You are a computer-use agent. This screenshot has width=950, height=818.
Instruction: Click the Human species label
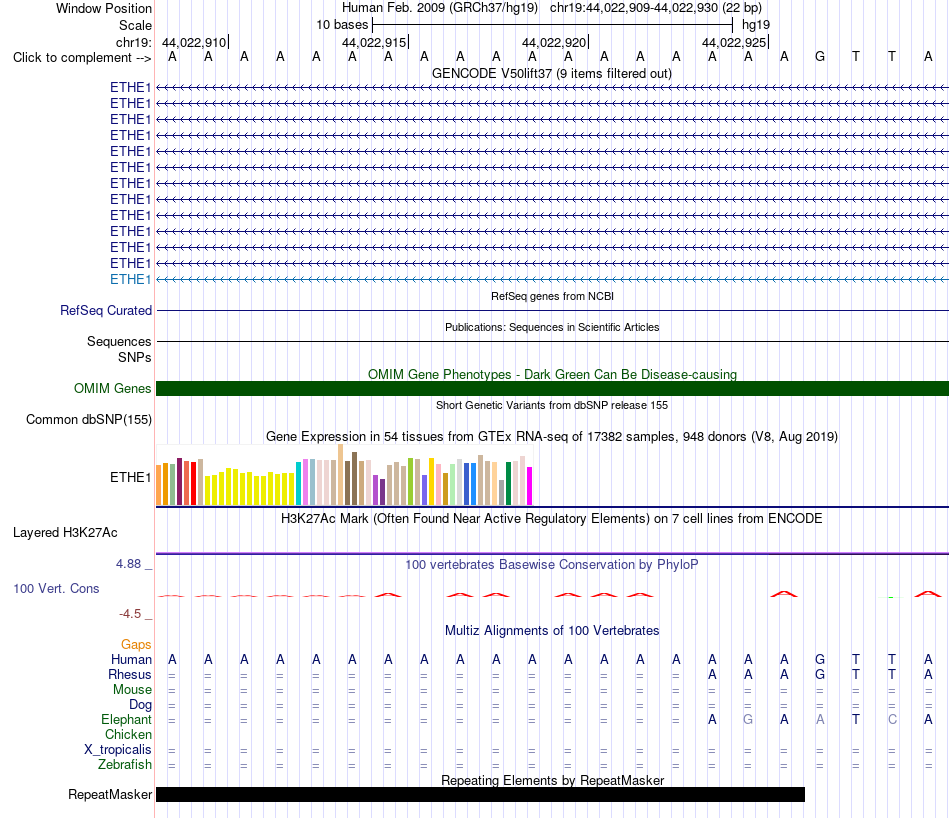[131, 659]
